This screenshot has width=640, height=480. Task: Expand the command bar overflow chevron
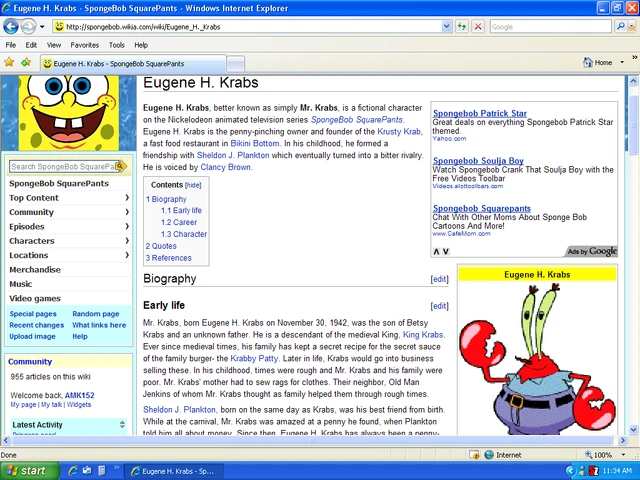pyautogui.click(x=635, y=58)
